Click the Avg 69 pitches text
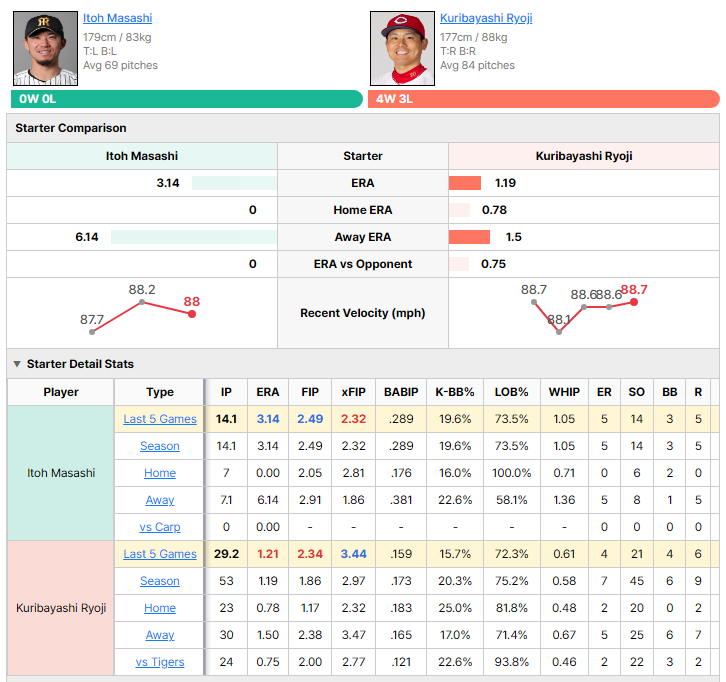Screen dimensions: 726x682 pos(120,65)
